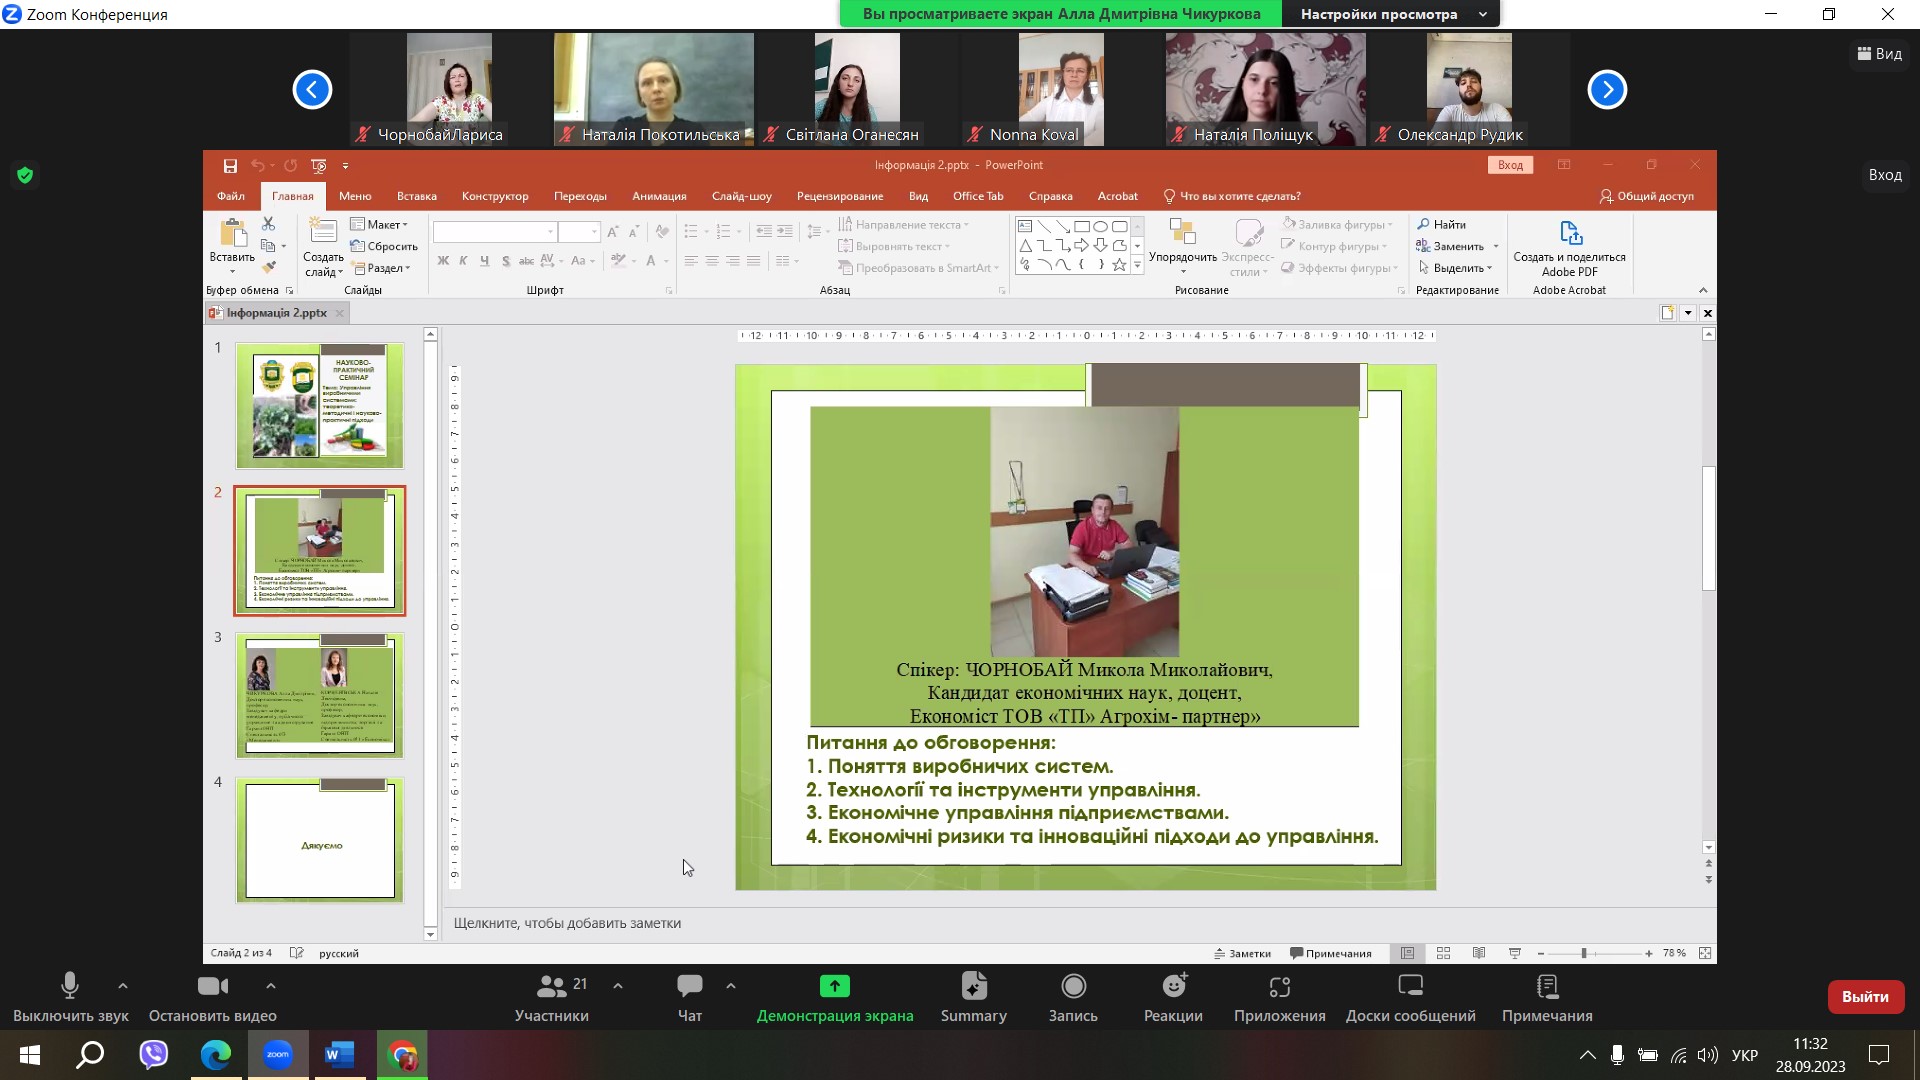Click the Демонстрация экрана share icon
The height and width of the screenshot is (1080, 1920).
[834, 987]
